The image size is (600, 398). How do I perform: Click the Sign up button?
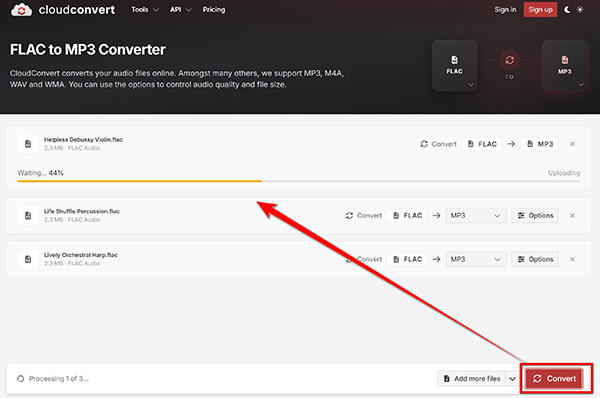pos(540,10)
